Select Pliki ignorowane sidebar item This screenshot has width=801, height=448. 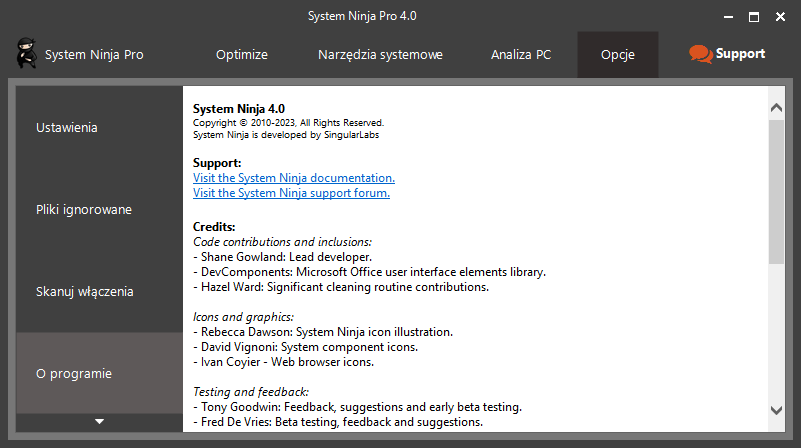click(x=99, y=209)
